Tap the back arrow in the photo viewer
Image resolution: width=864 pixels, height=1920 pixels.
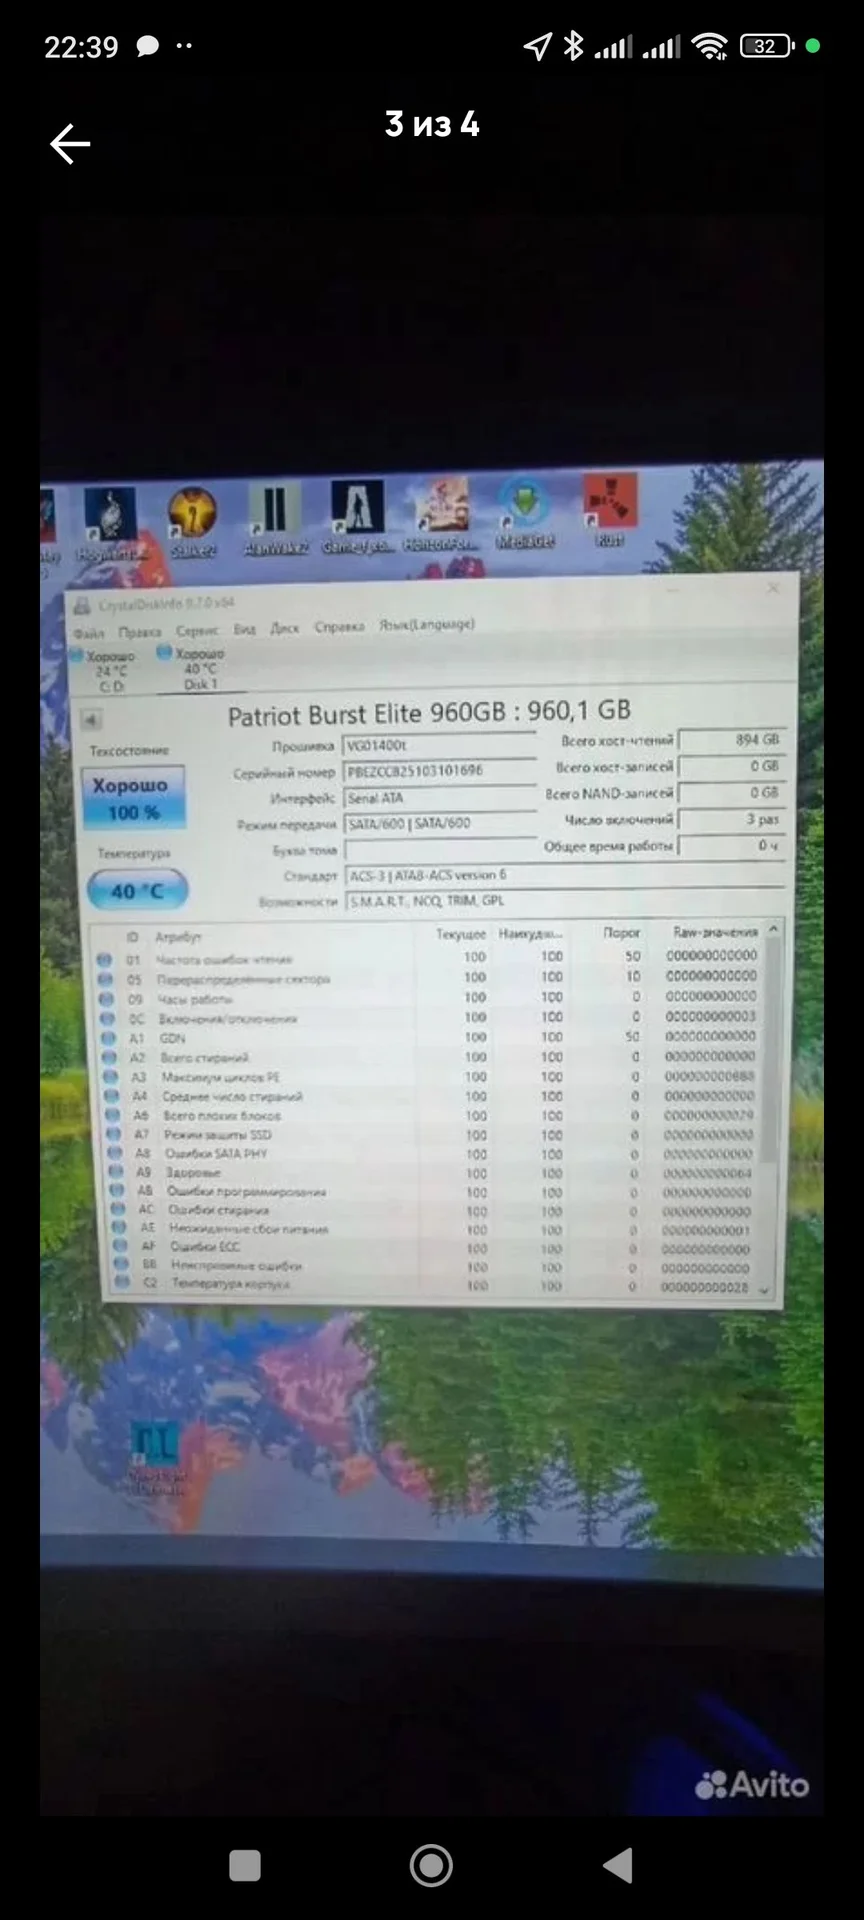70,144
